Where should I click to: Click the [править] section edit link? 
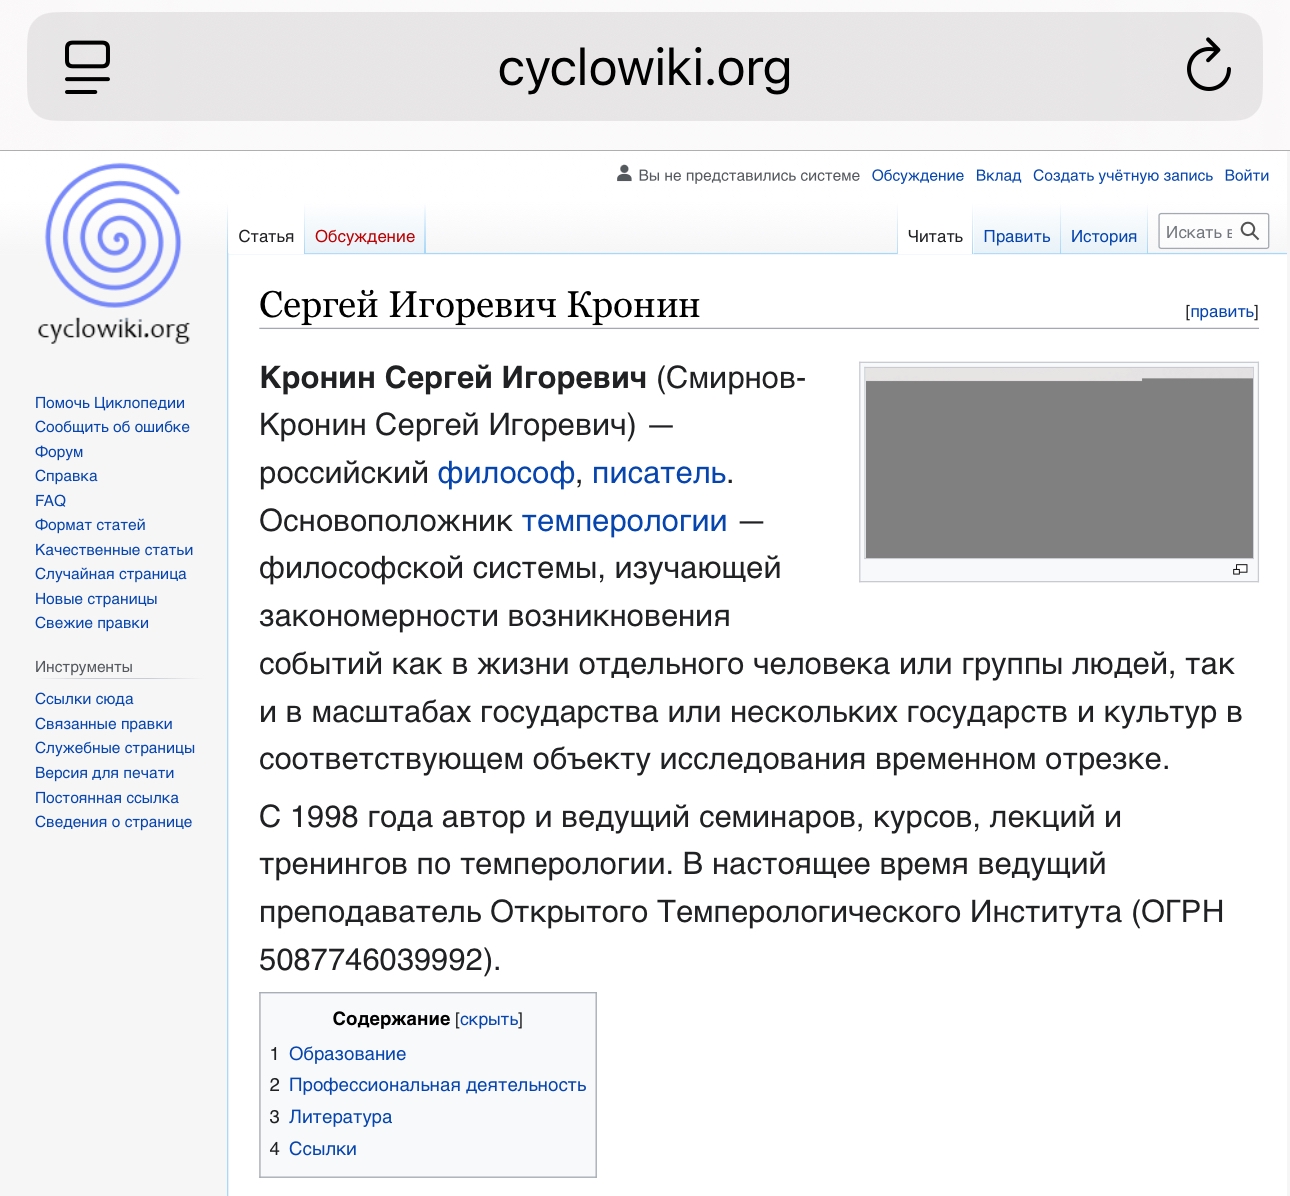[x=1222, y=311]
